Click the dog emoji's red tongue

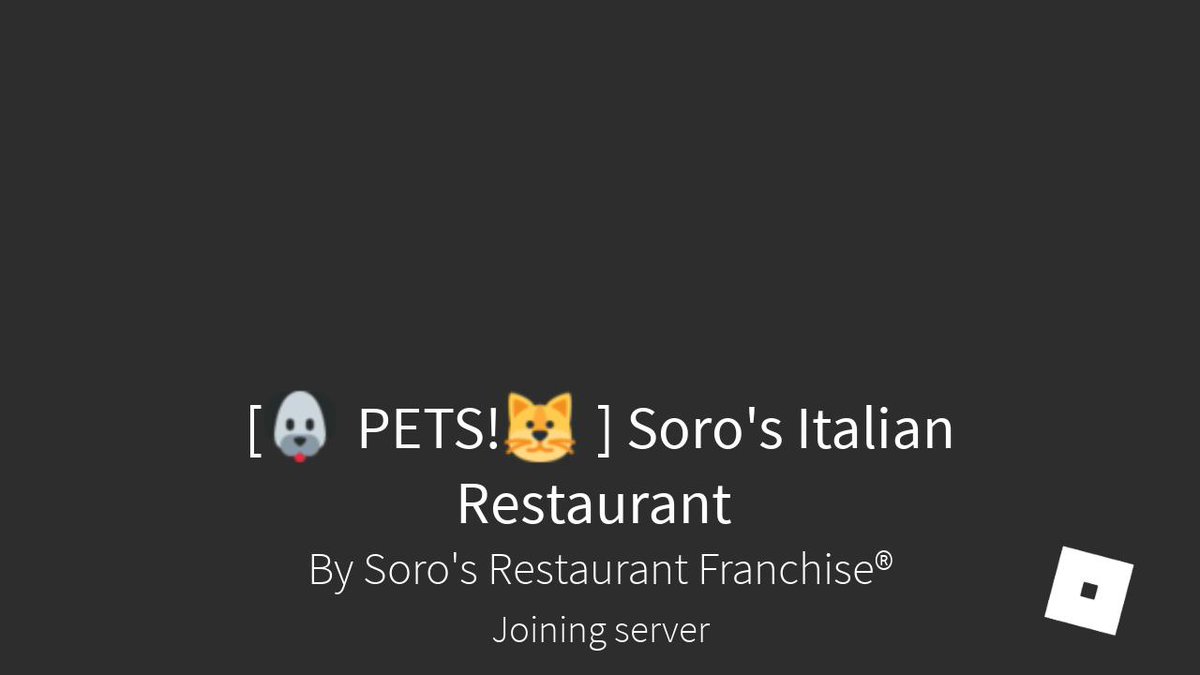tap(299, 456)
